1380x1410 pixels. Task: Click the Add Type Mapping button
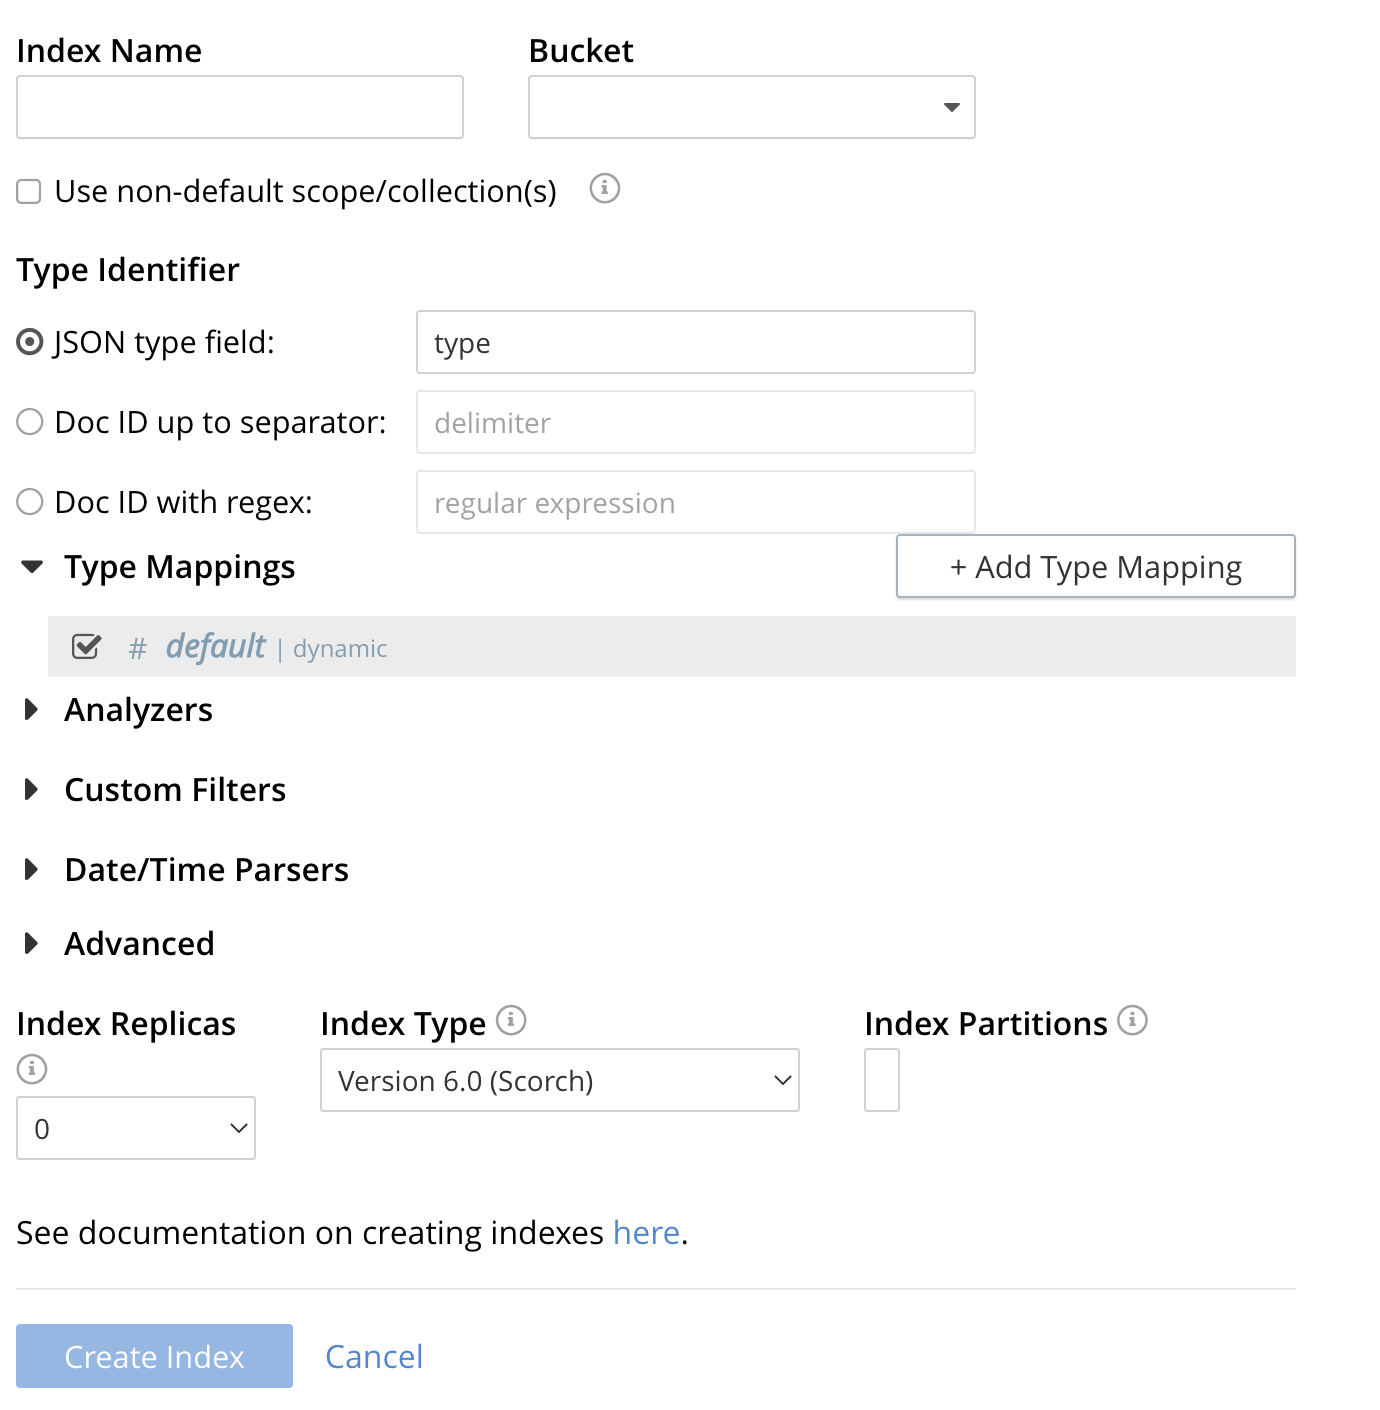[x=1095, y=567]
